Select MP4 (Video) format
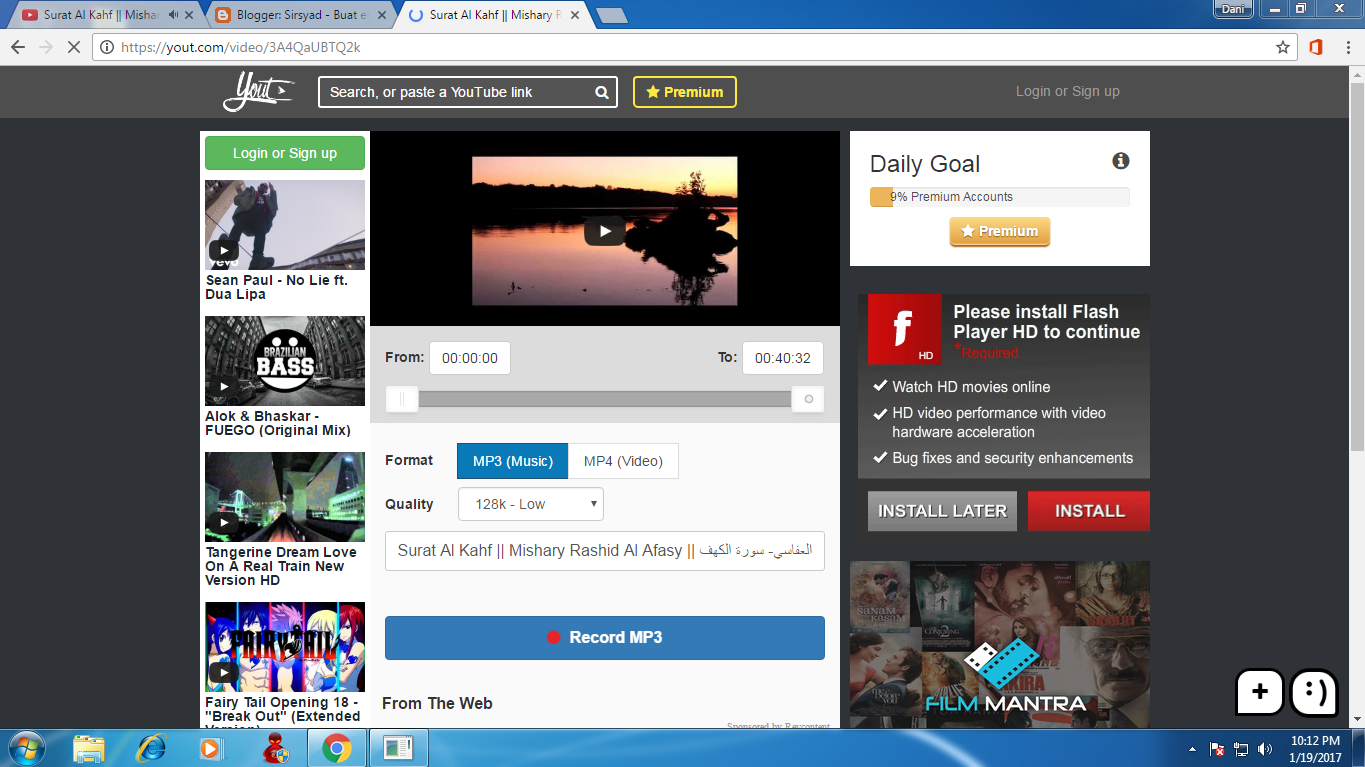 click(623, 461)
